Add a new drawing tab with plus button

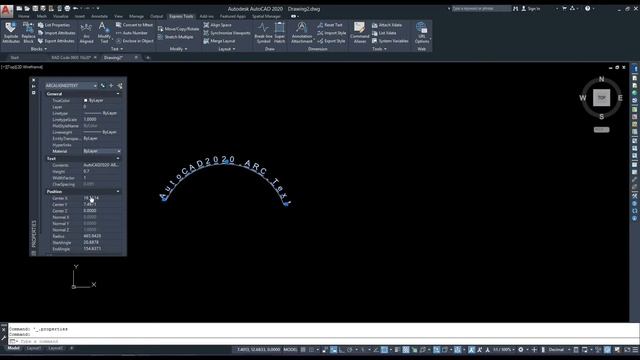148,58
